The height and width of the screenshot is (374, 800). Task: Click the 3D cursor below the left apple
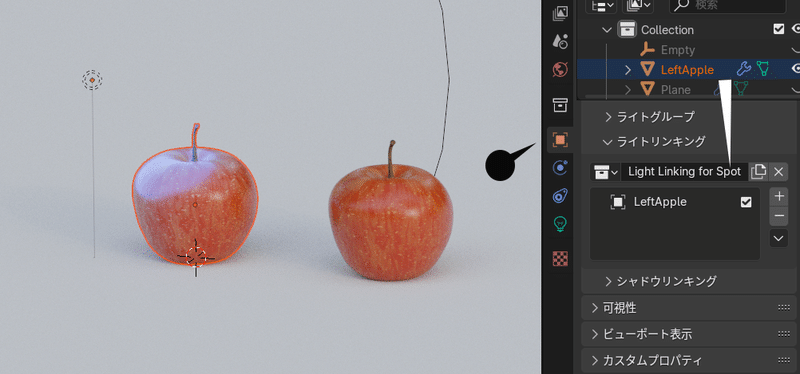click(196, 258)
